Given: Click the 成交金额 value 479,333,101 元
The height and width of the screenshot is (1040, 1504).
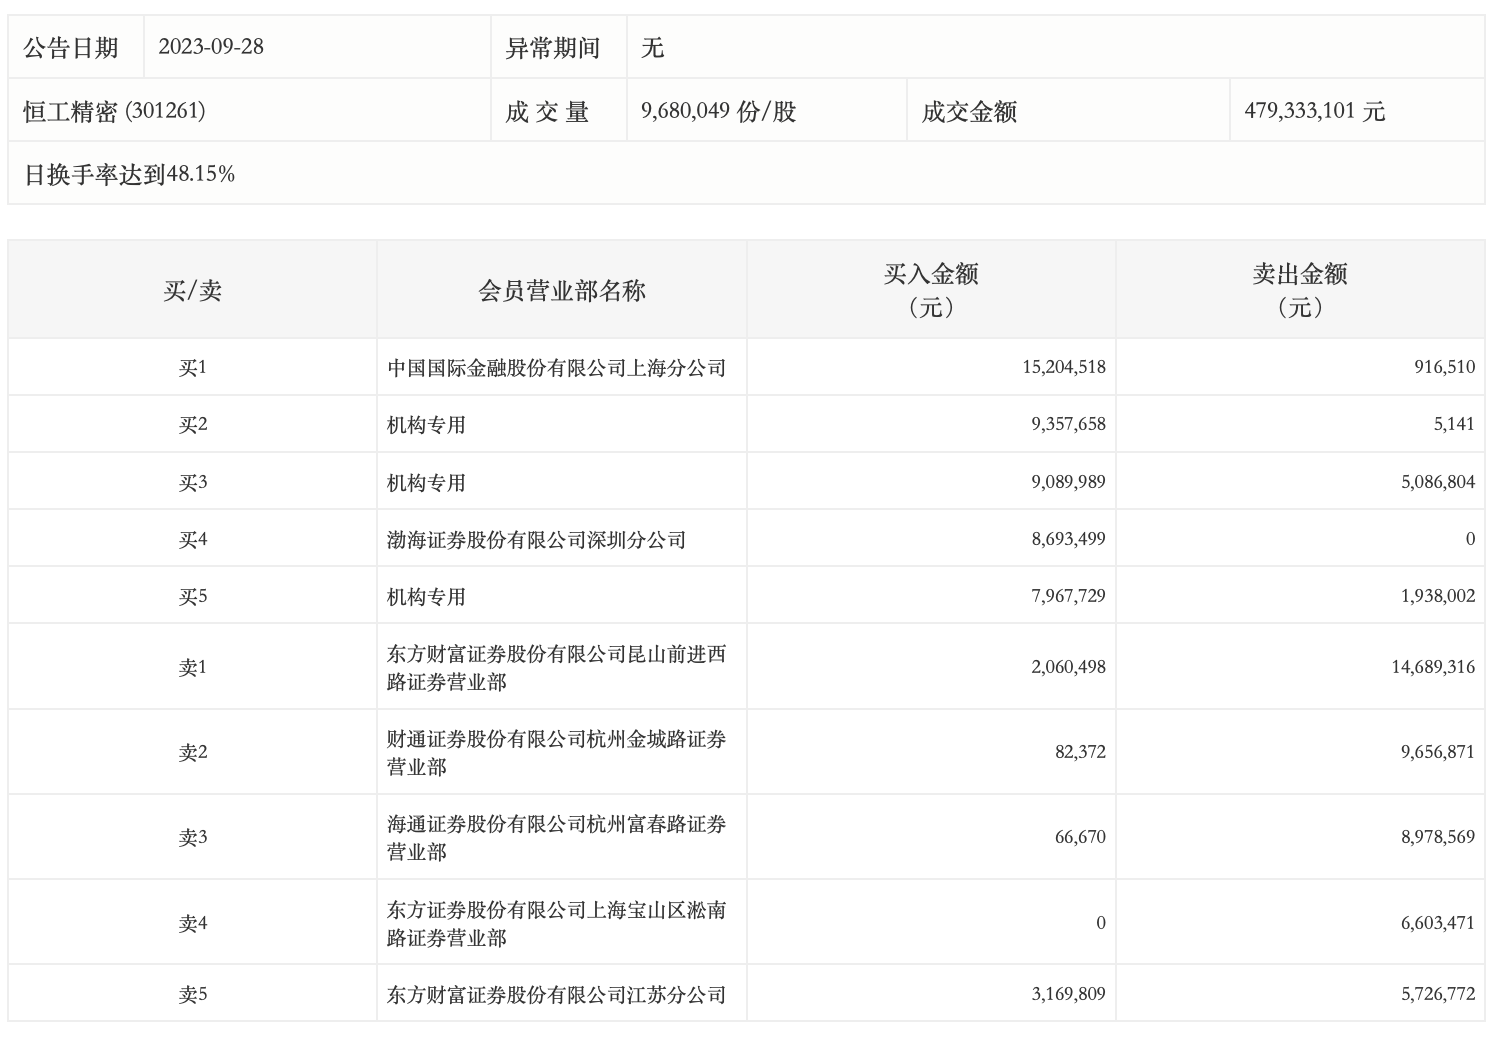Looking at the screenshot, I should tap(1314, 111).
